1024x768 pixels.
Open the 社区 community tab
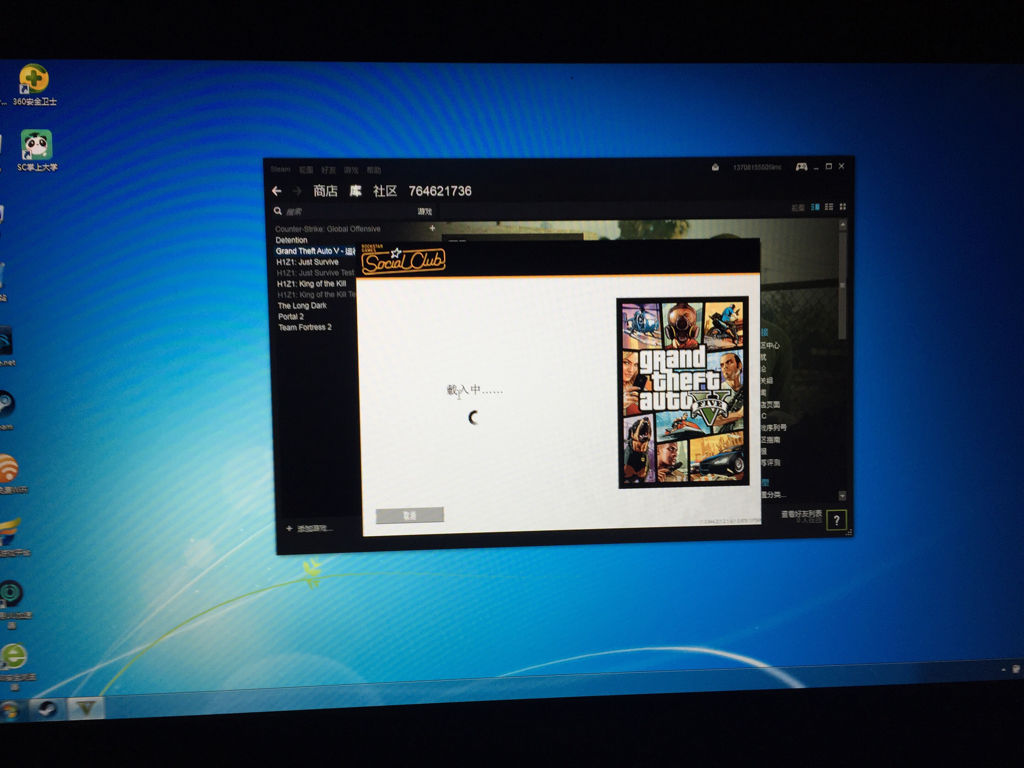point(385,191)
